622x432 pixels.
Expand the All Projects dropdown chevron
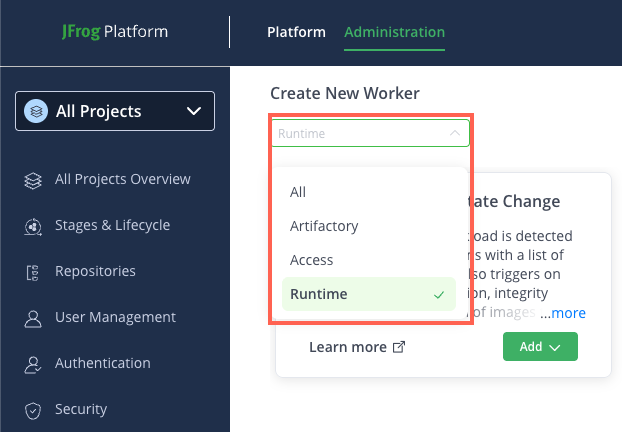[194, 111]
